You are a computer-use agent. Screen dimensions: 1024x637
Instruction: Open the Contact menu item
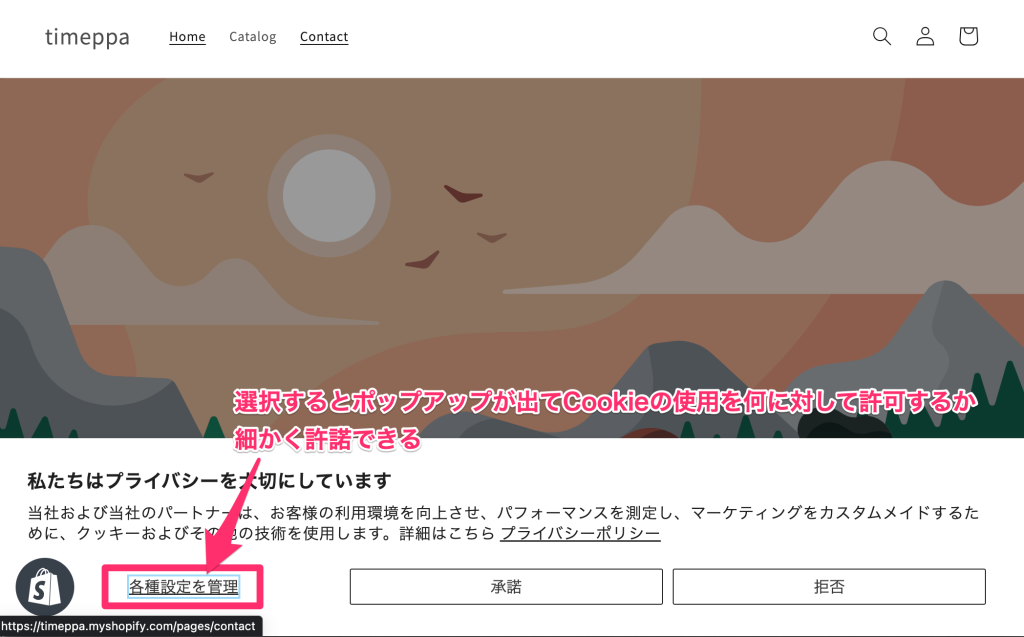point(323,36)
